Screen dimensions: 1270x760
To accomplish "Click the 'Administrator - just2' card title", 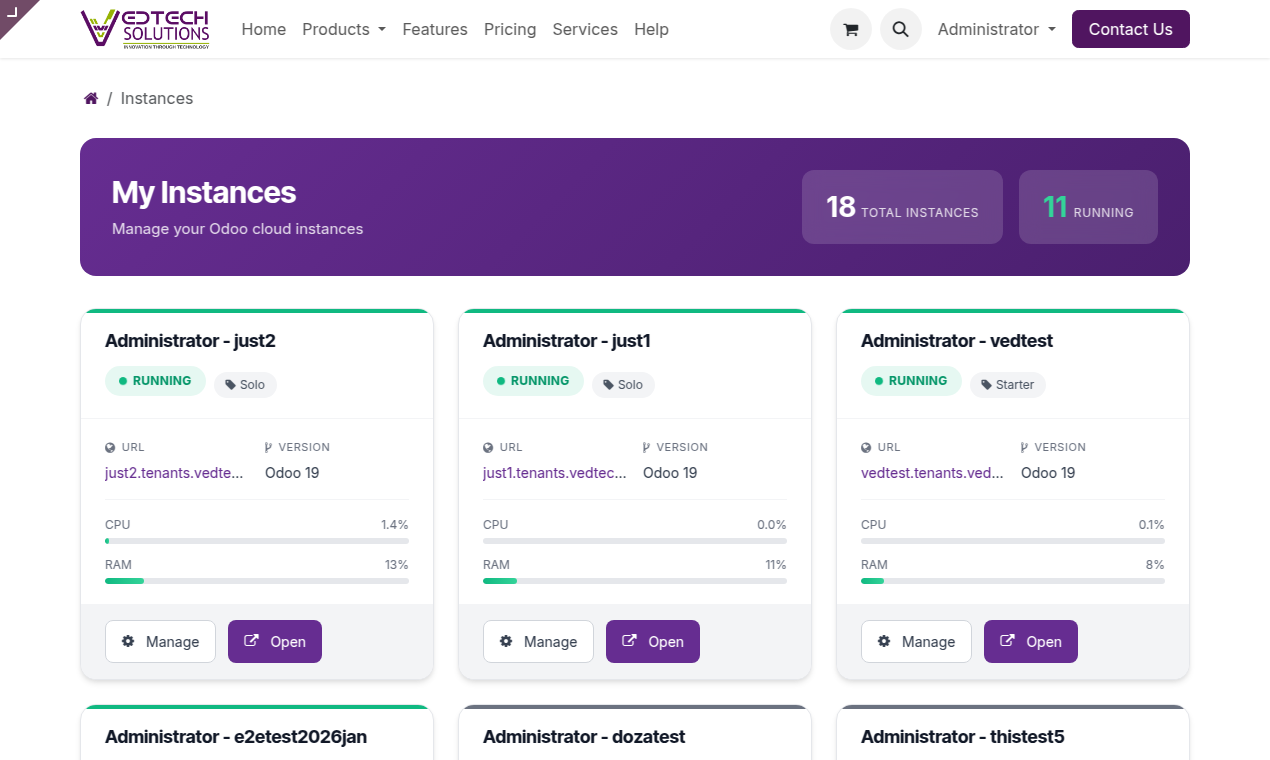I will 190,341.
